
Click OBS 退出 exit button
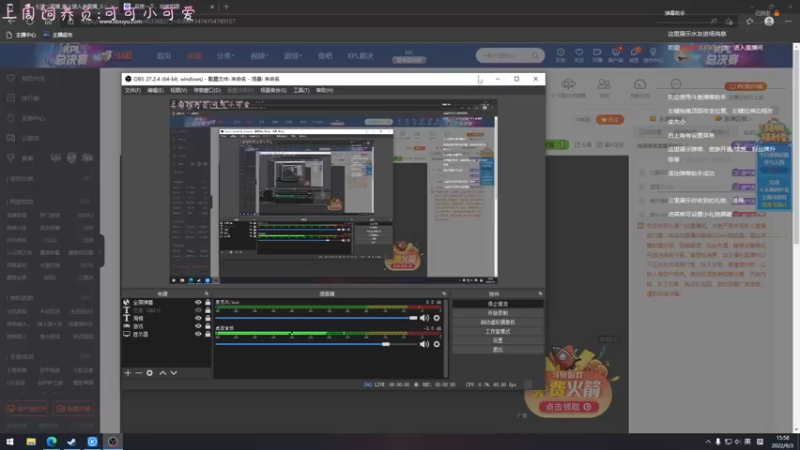pyautogui.click(x=497, y=349)
